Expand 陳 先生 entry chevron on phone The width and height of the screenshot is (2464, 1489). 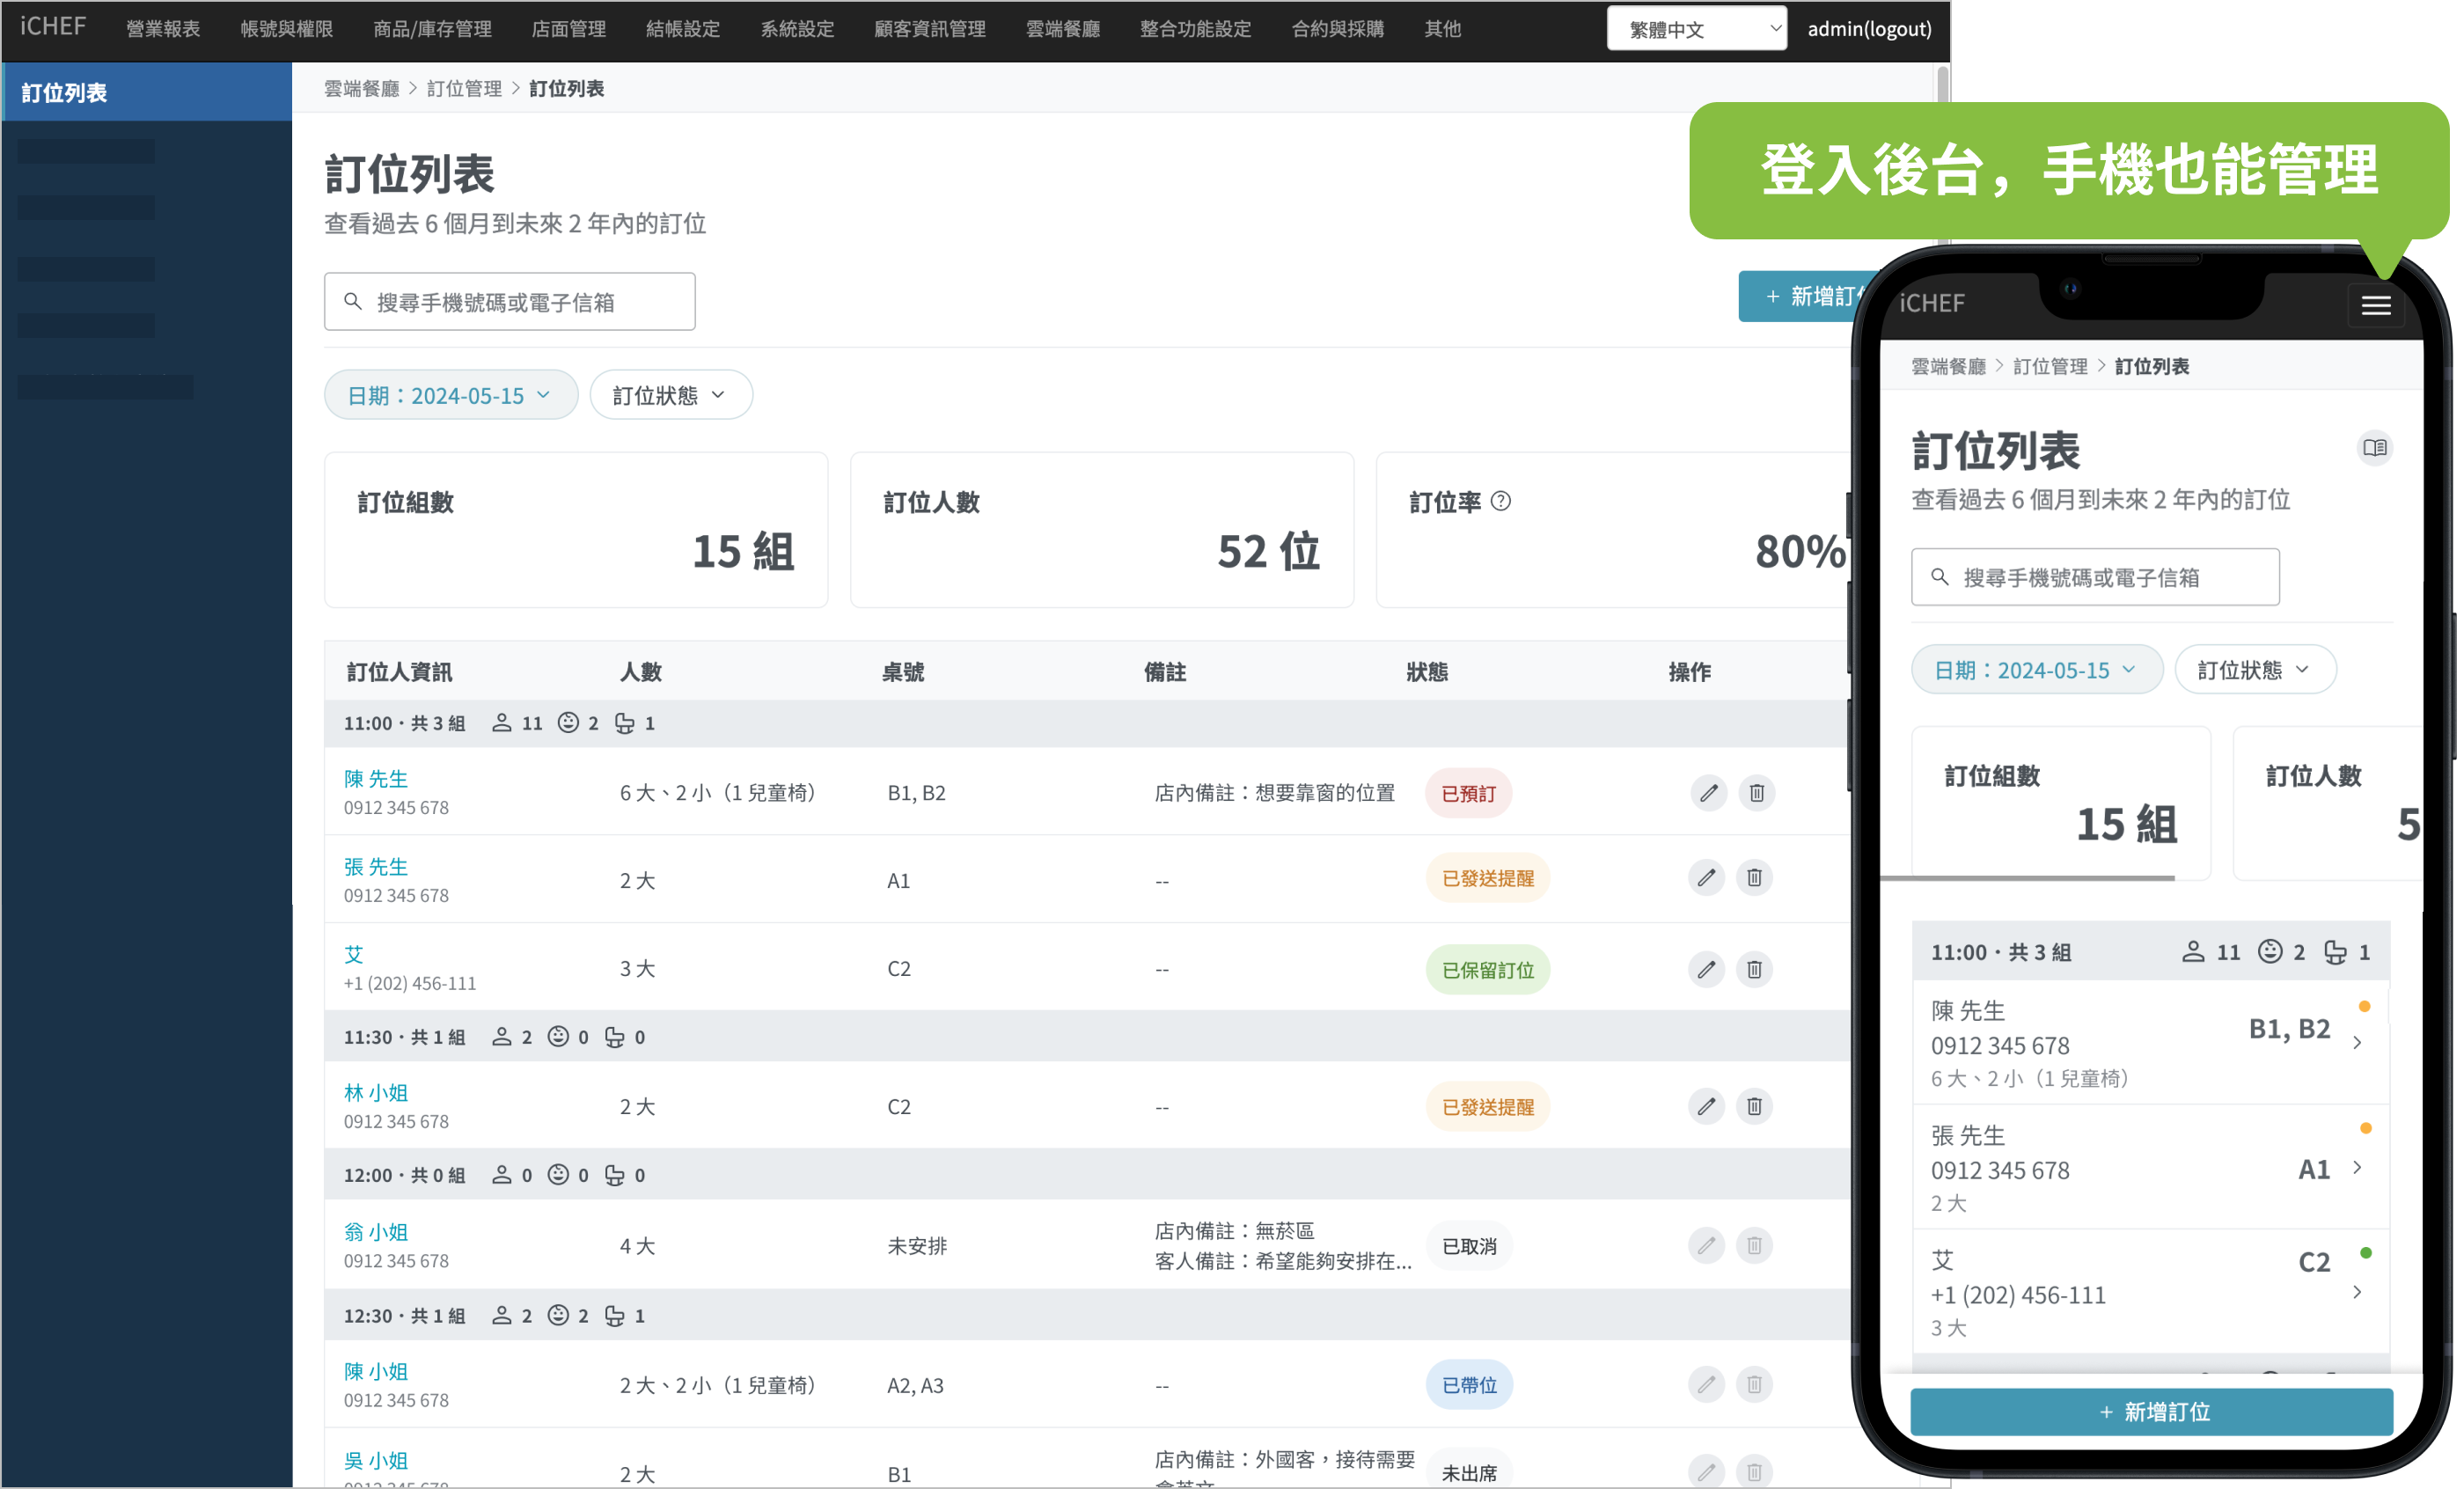pos(2358,1042)
